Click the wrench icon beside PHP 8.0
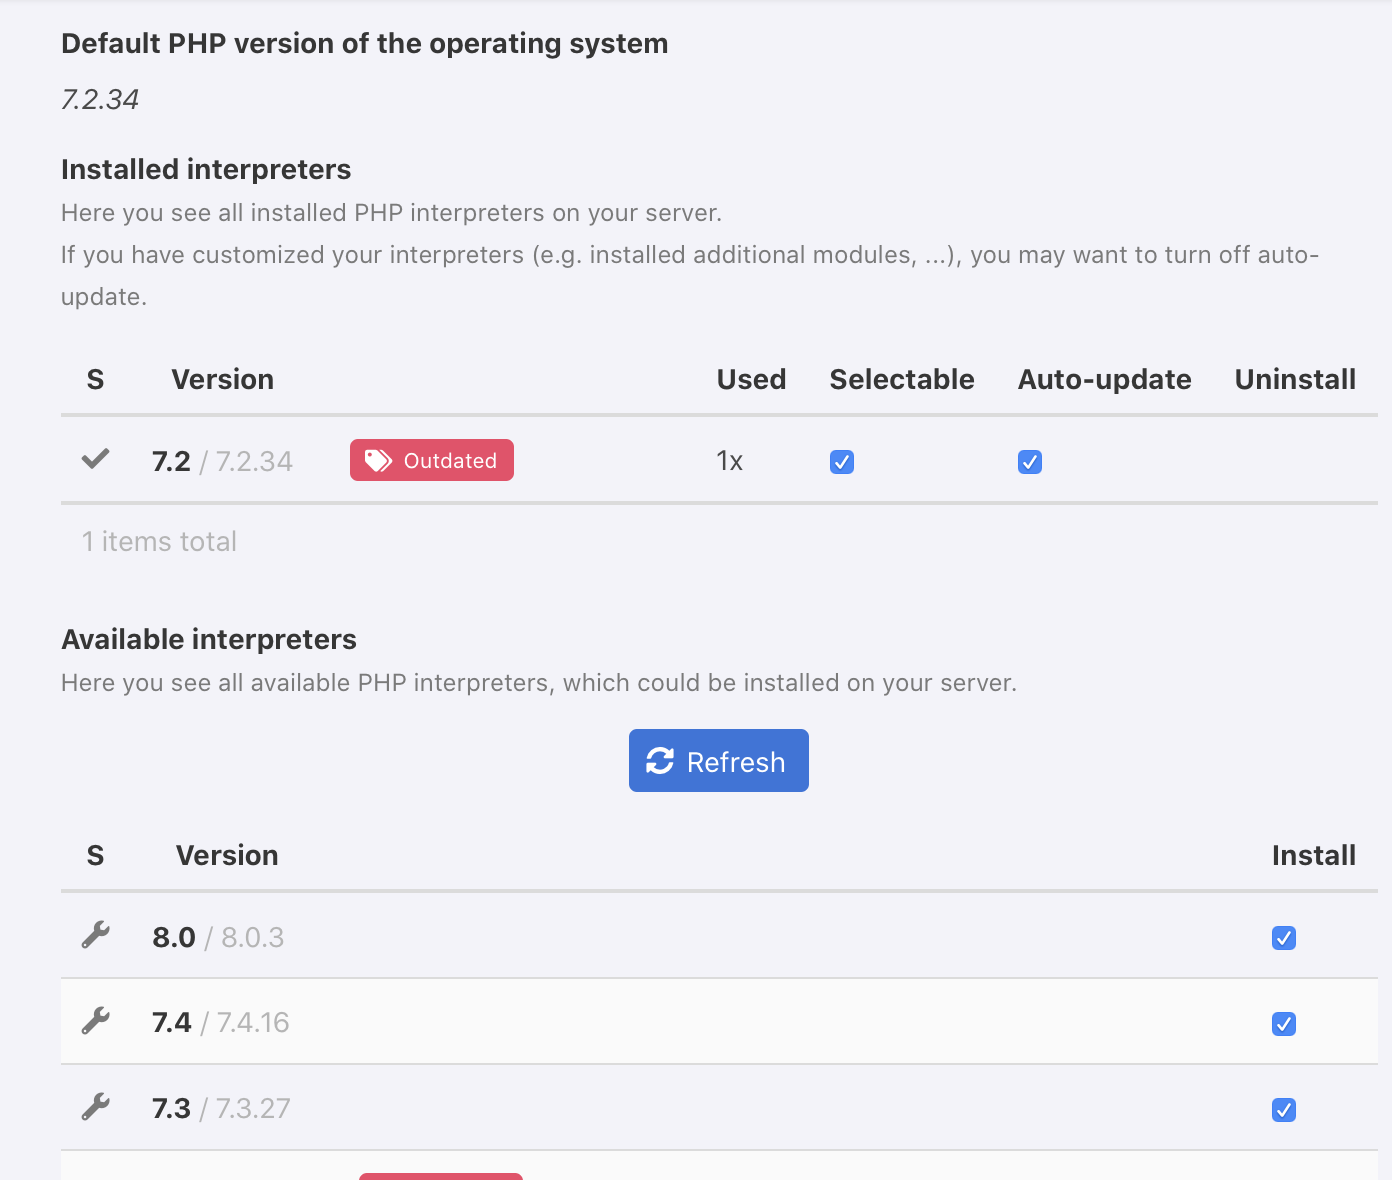 (95, 936)
